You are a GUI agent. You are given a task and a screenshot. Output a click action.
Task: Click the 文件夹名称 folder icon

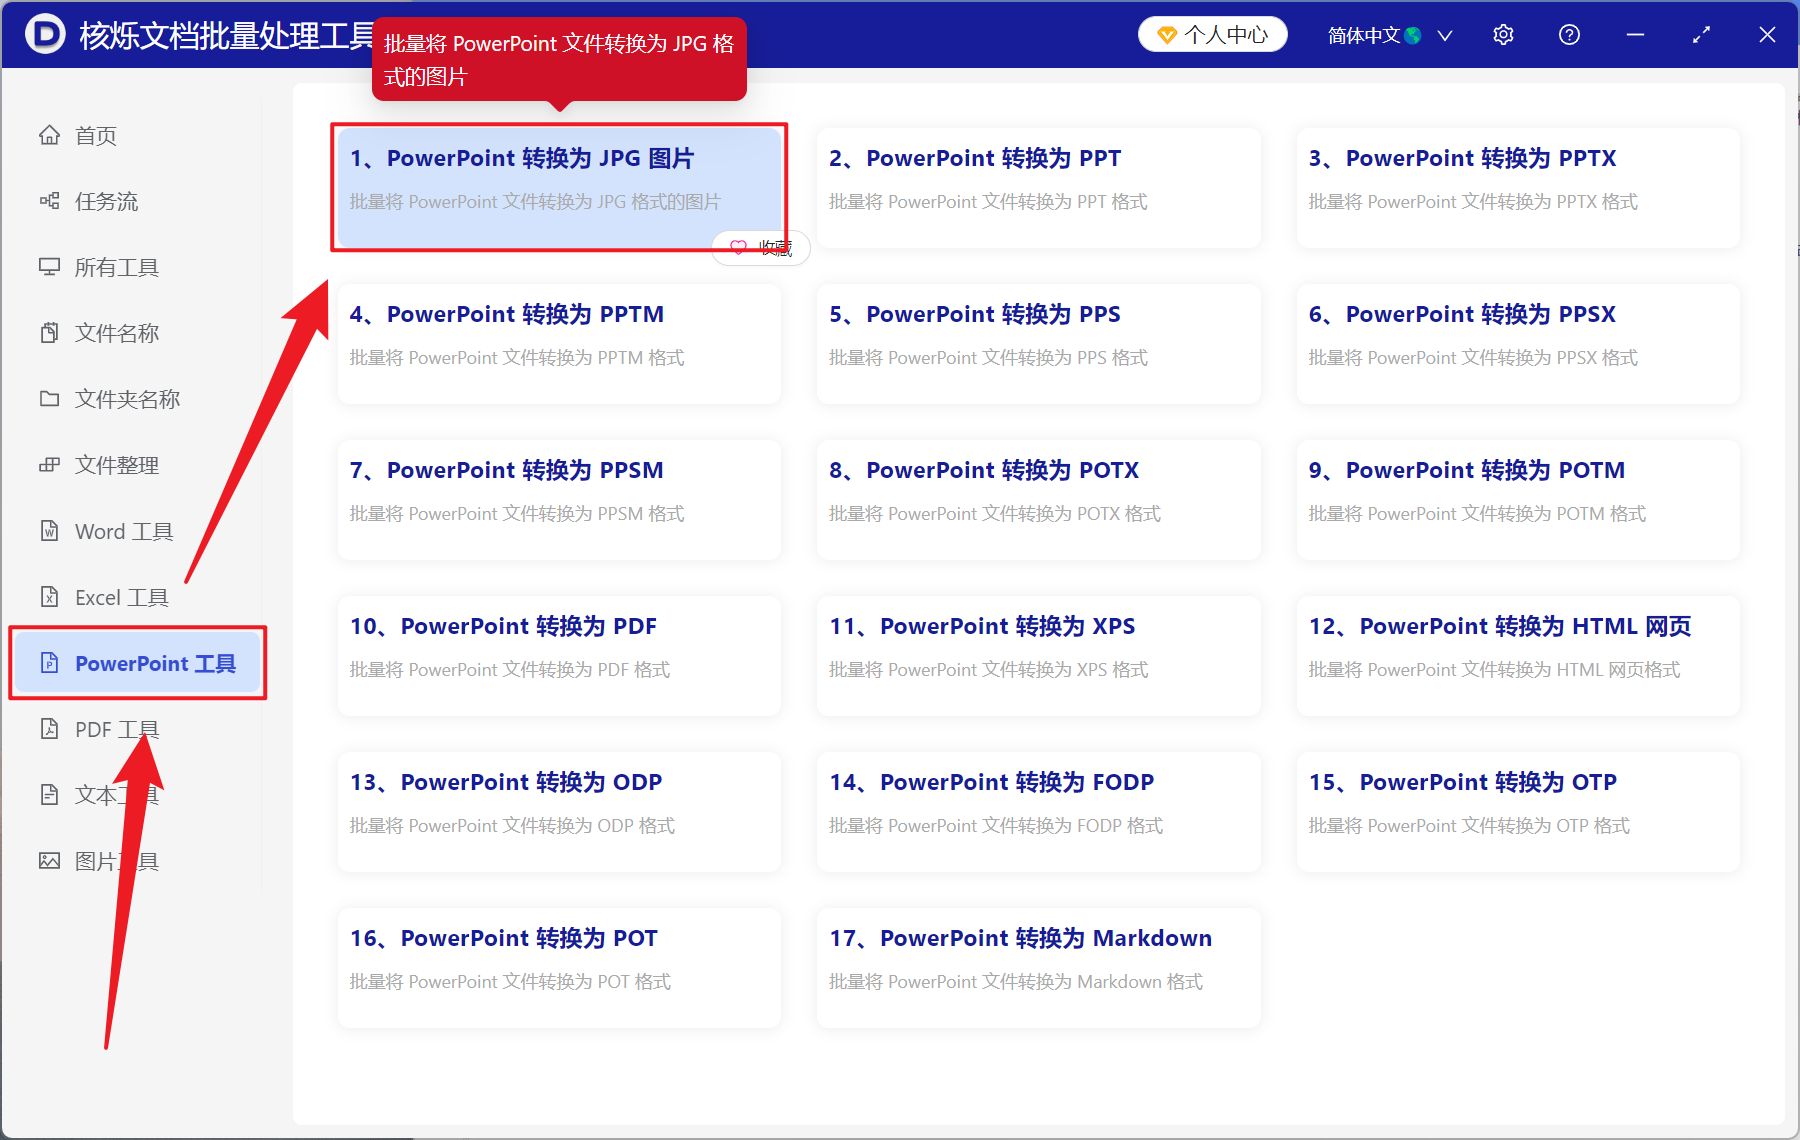[49, 399]
